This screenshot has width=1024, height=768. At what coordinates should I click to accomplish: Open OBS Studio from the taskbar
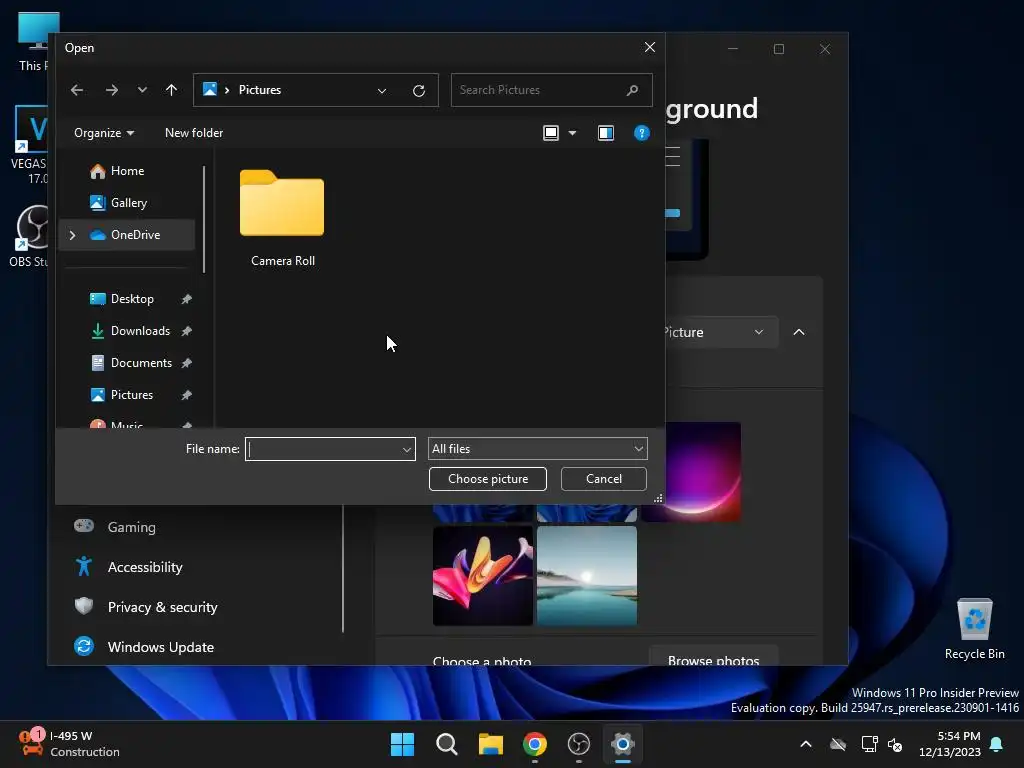(x=579, y=744)
